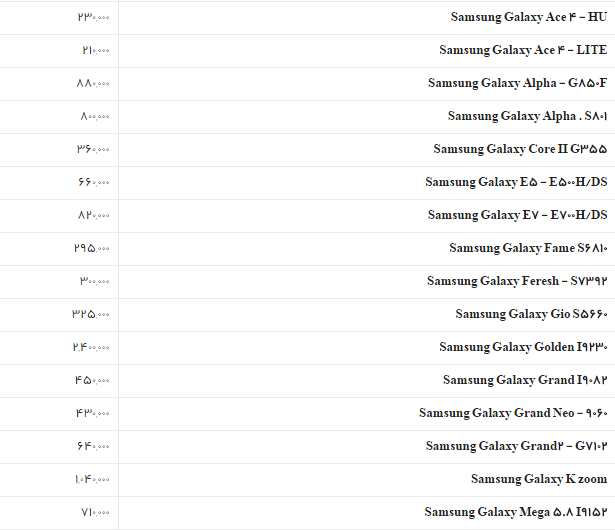Select Samsung Galaxy K zoom entry
This screenshot has height=530, width=615.
tap(539, 479)
